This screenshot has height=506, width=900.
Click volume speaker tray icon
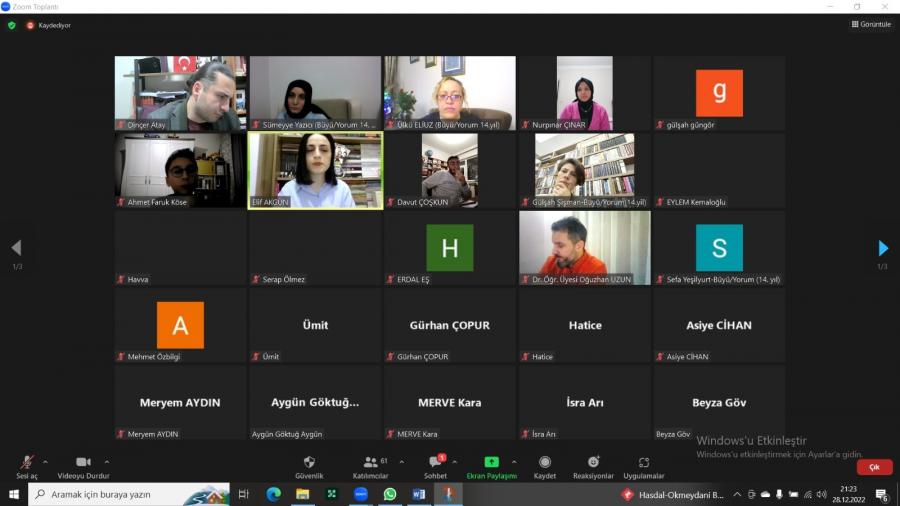[821, 495]
